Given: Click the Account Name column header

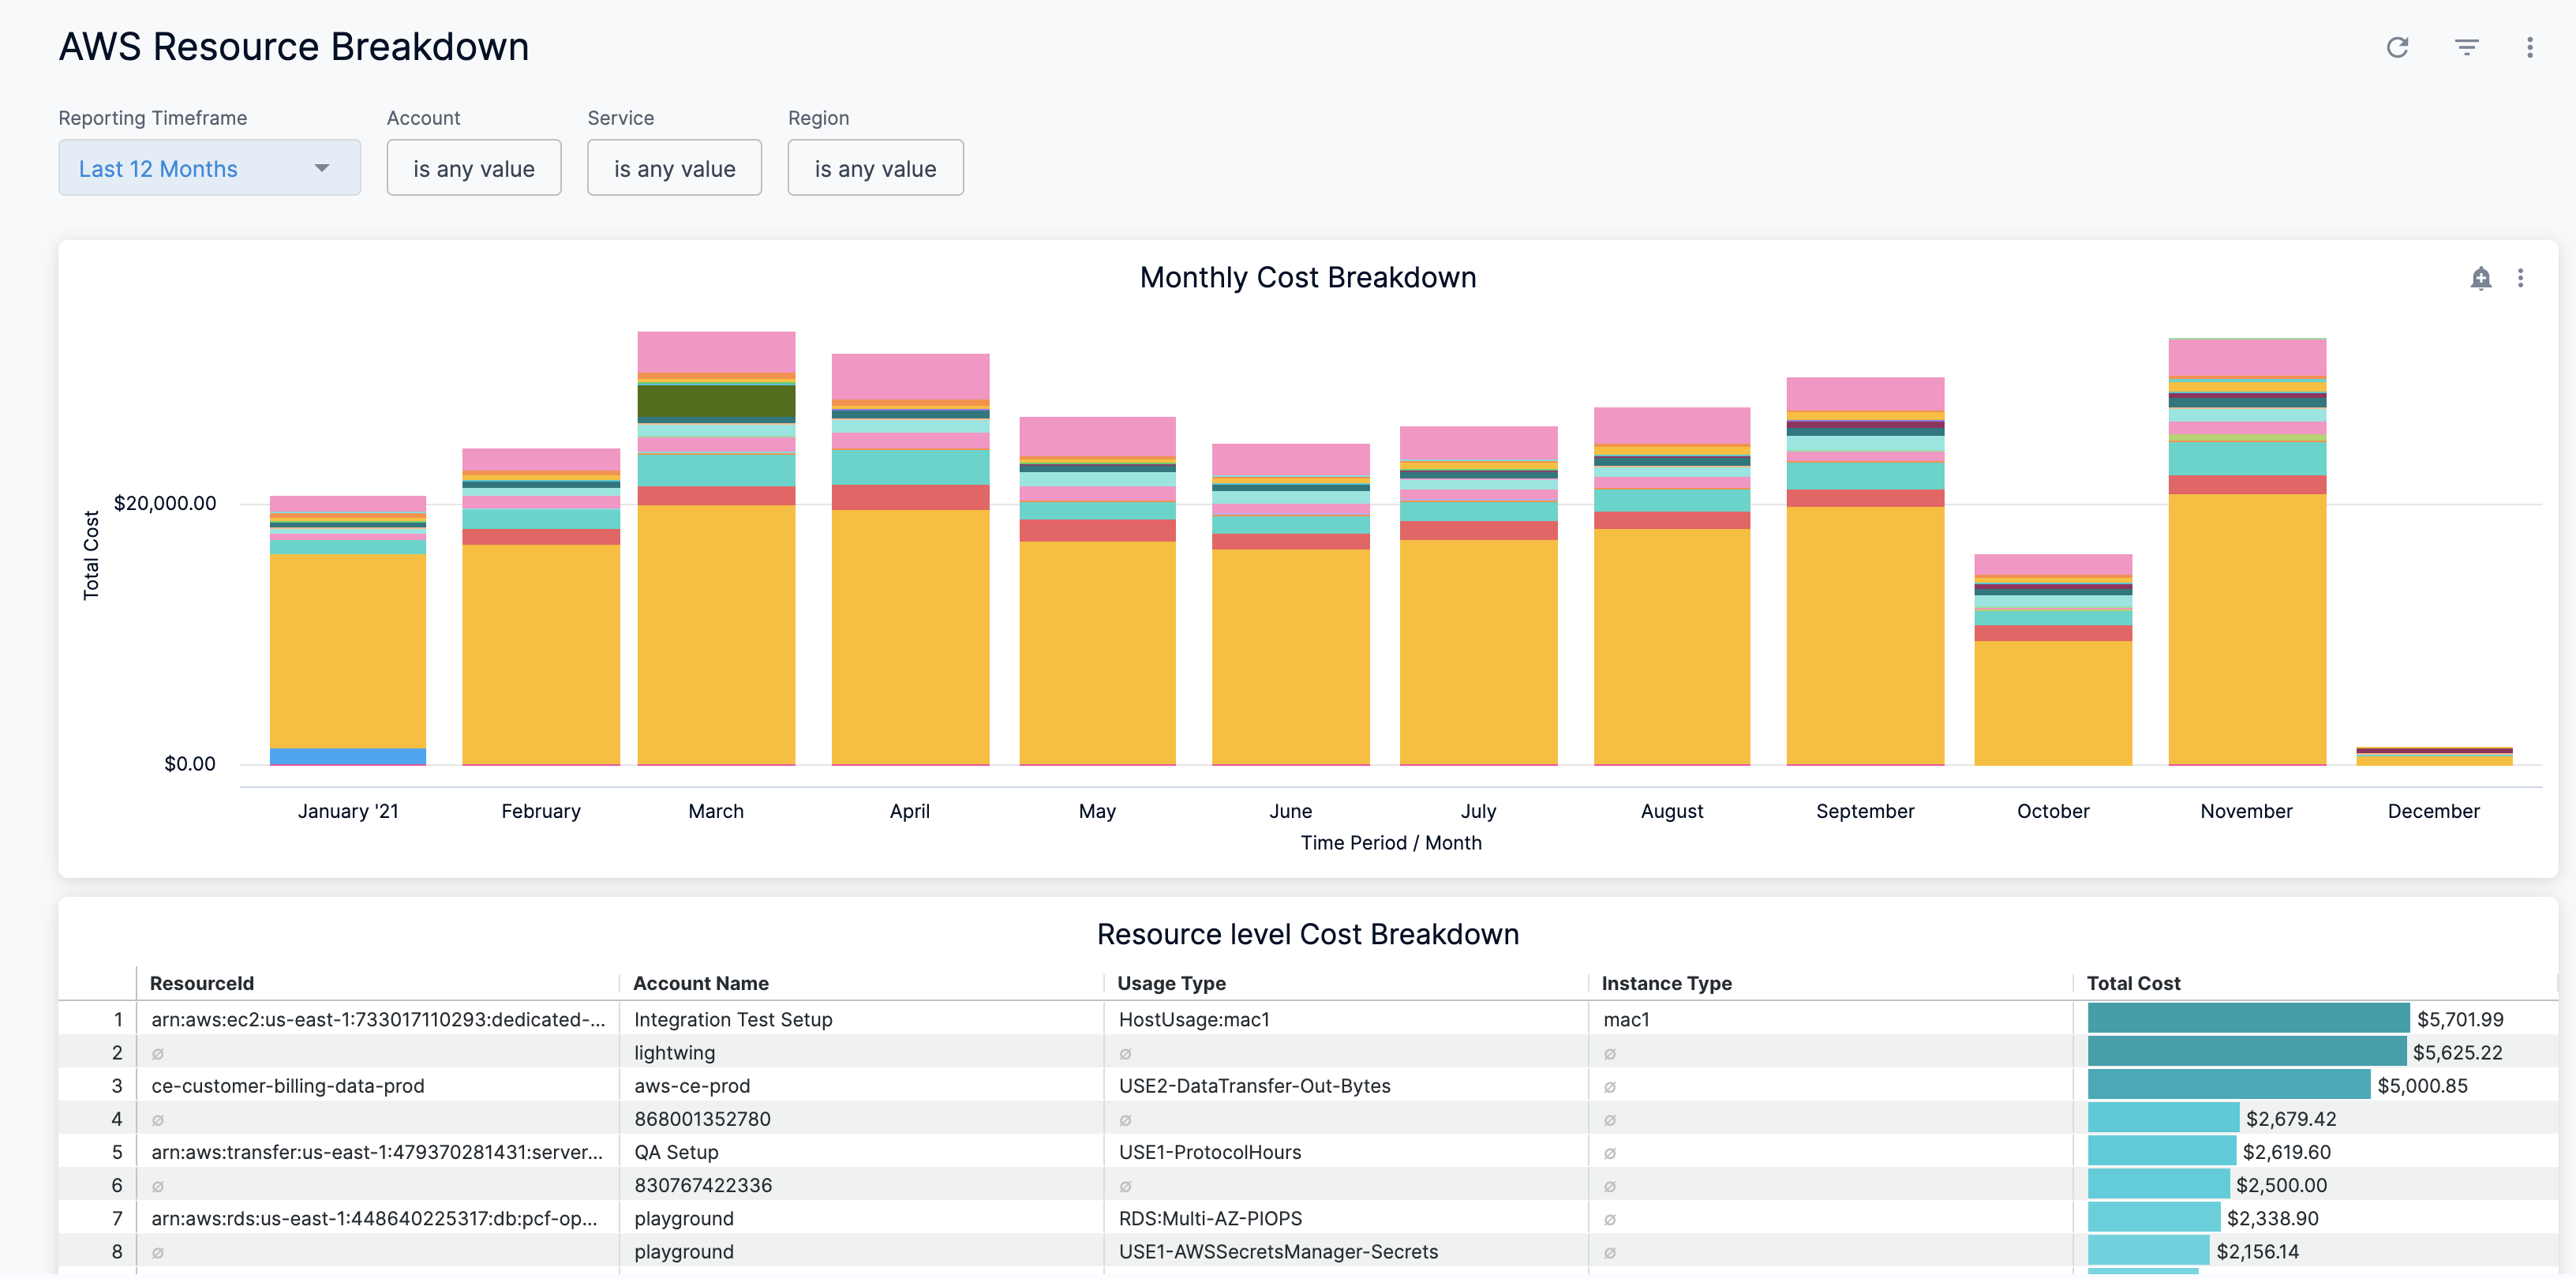Looking at the screenshot, I should click(x=700, y=982).
